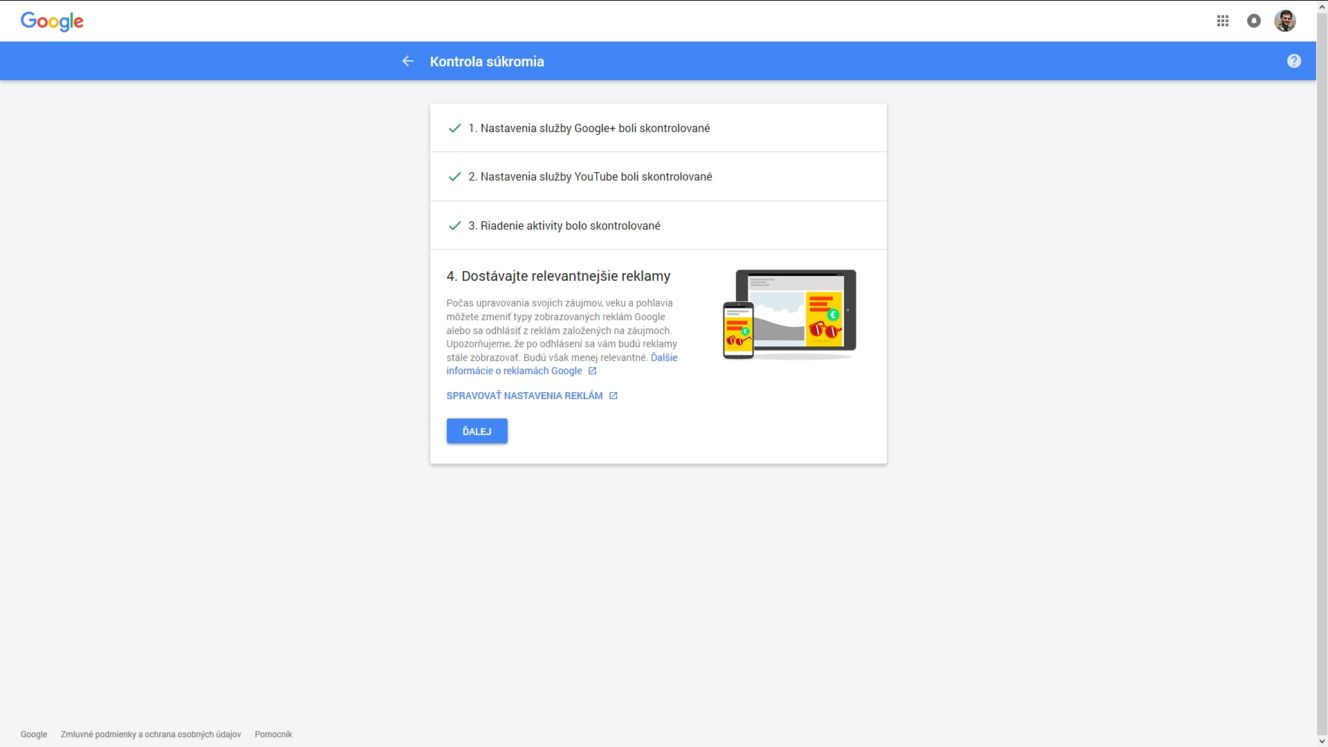Screen dimensions: 1328x747
Task: Click the ads illustration with tablet and phone
Action: (x=790, y=314)
